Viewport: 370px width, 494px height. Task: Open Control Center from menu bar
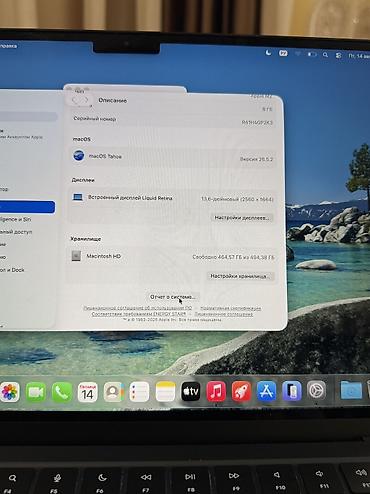[x=338, y=55]
